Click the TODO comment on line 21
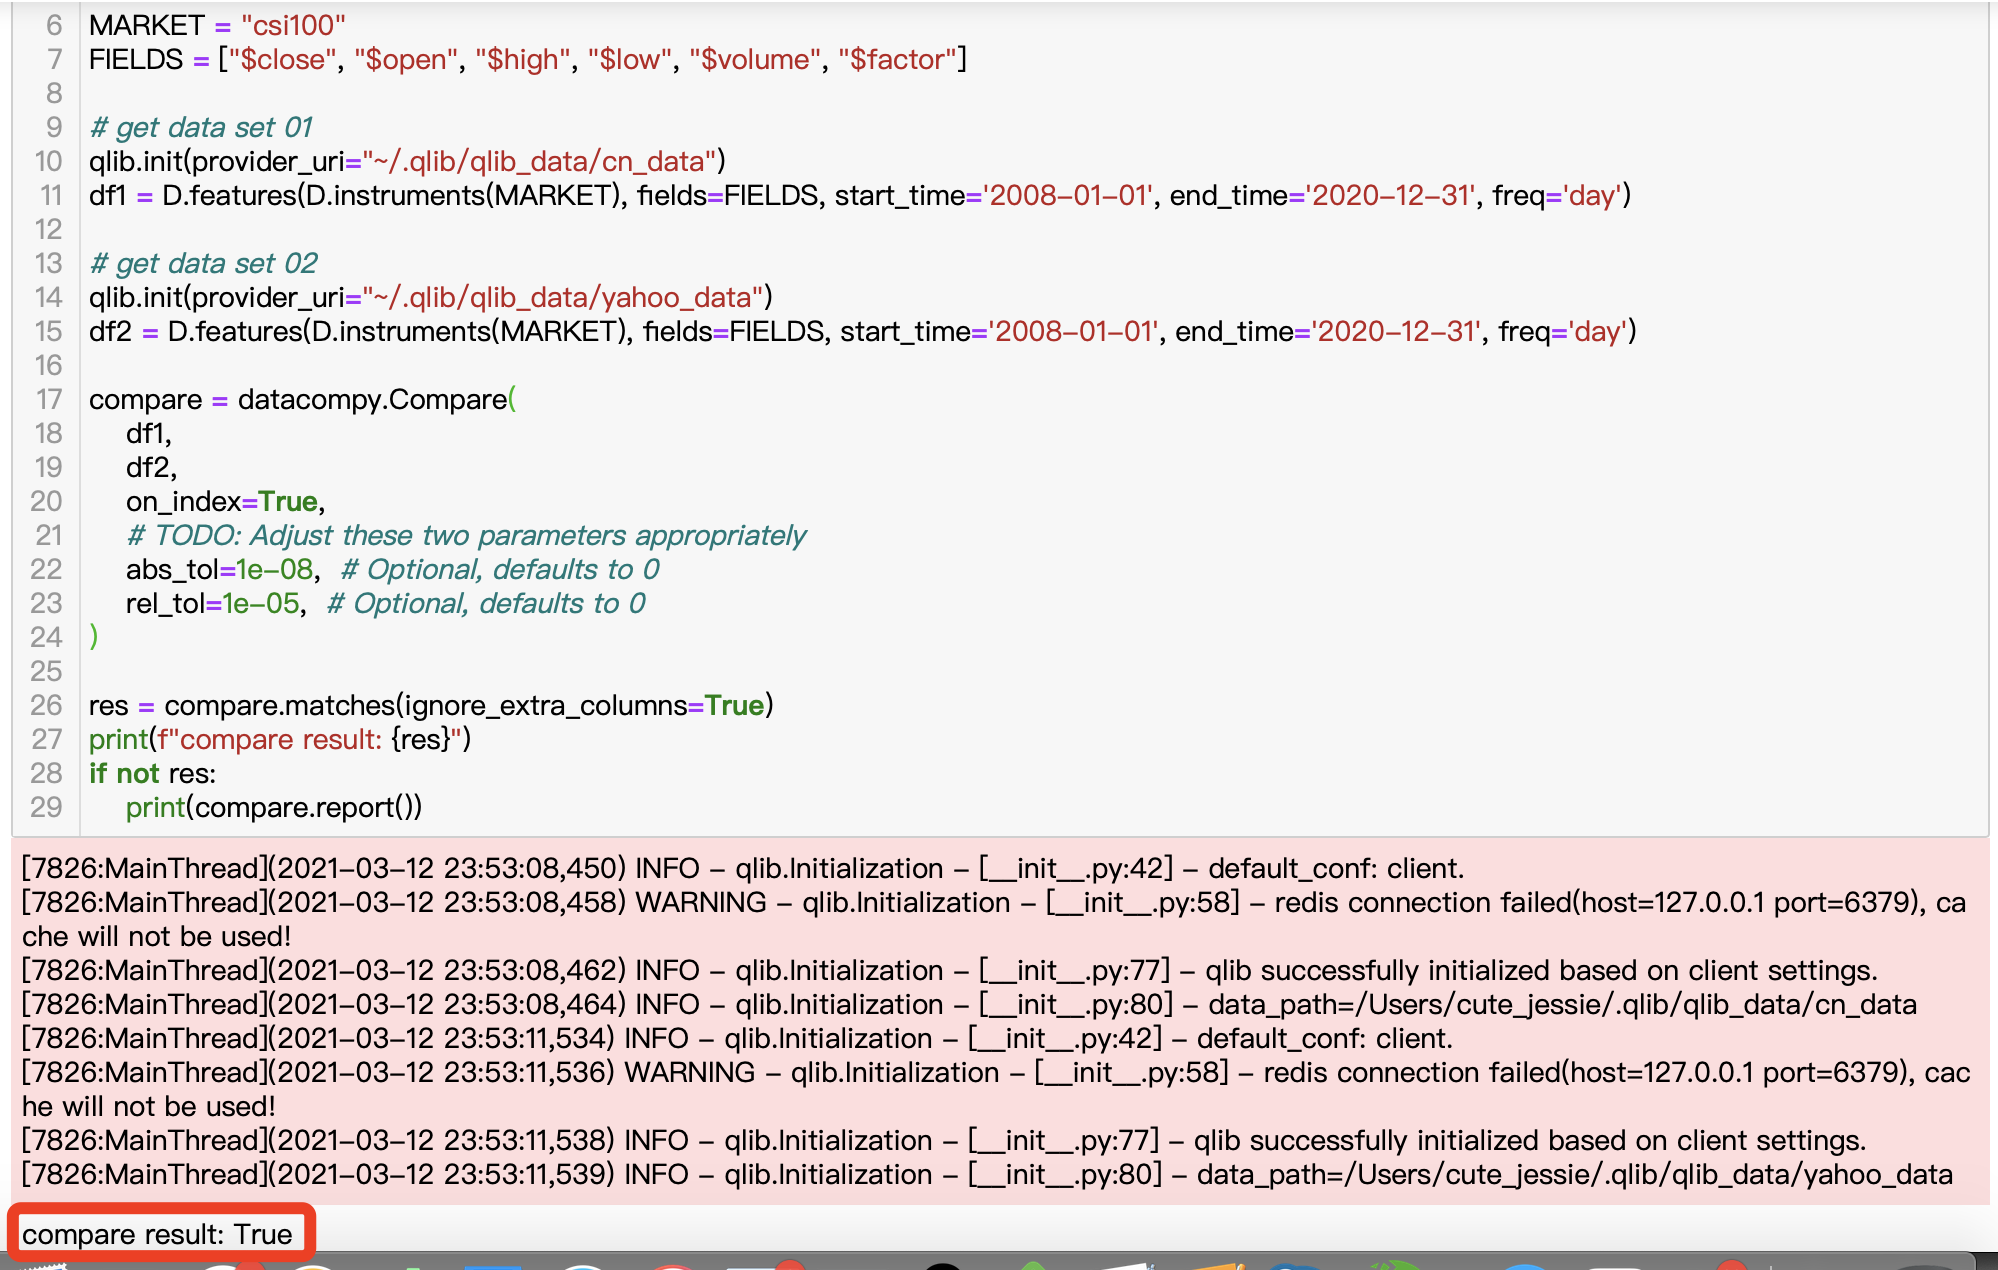Image resolution: width=1998 pixels, height=1270 pixels. click(465, 535)
